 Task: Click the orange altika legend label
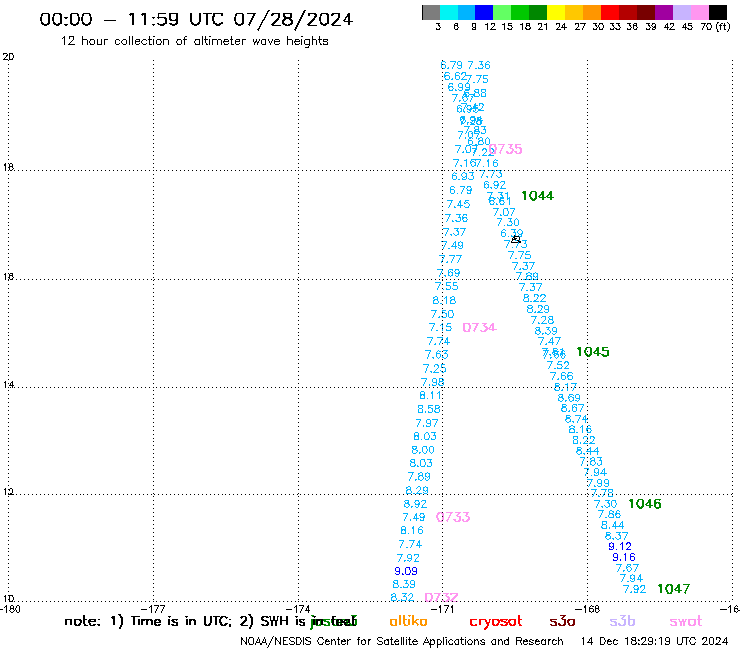click(x=408, y=621)
